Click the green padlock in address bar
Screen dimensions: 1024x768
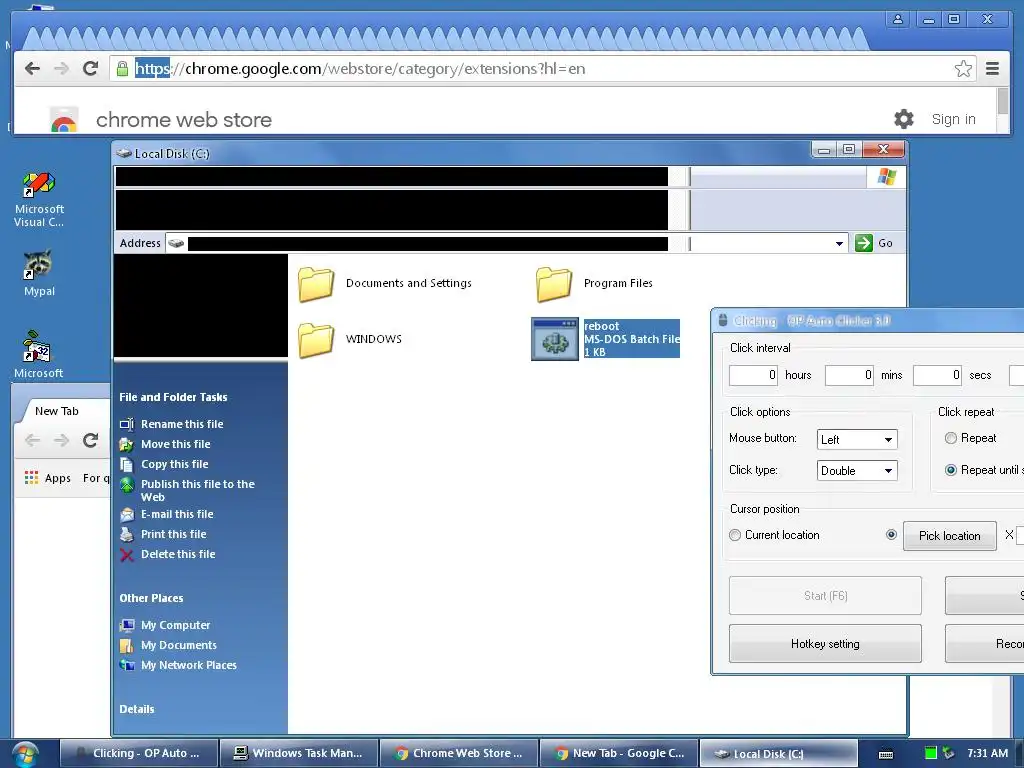pyautogui.click(x=122, y=69)
